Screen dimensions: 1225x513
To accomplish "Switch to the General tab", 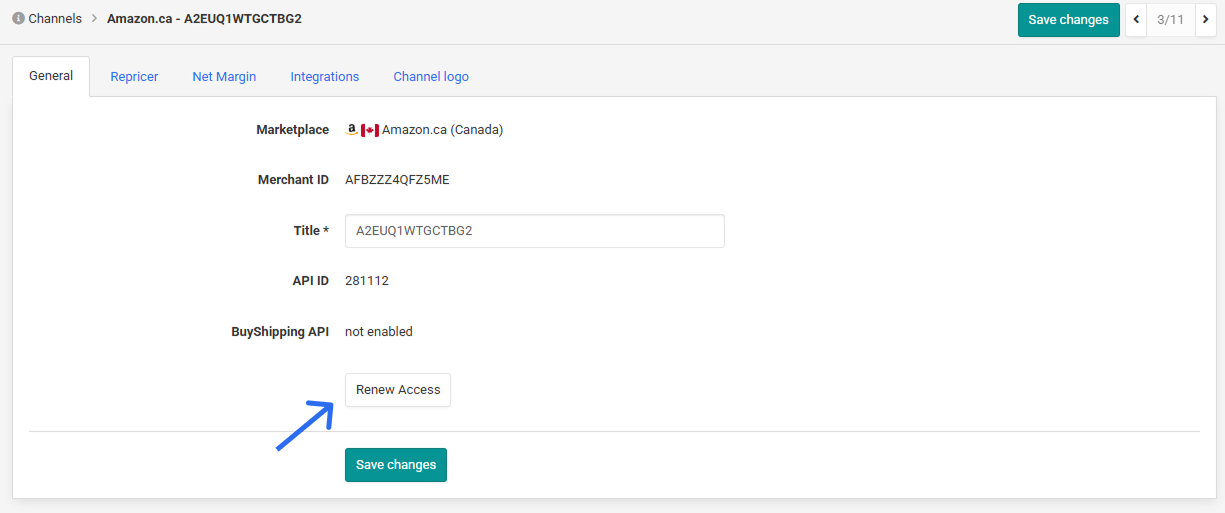I will tap(51, 76).
